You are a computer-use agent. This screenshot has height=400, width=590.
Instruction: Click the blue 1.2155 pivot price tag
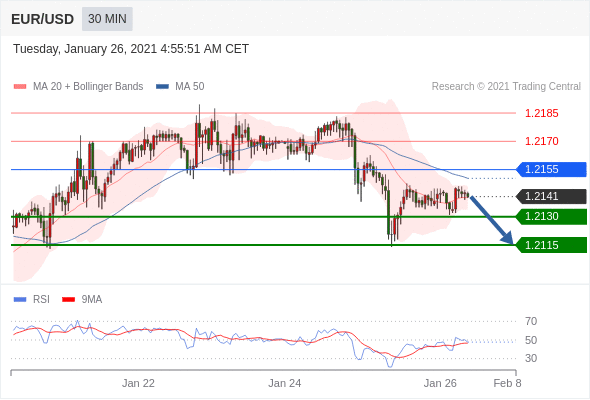click(551, 169)
